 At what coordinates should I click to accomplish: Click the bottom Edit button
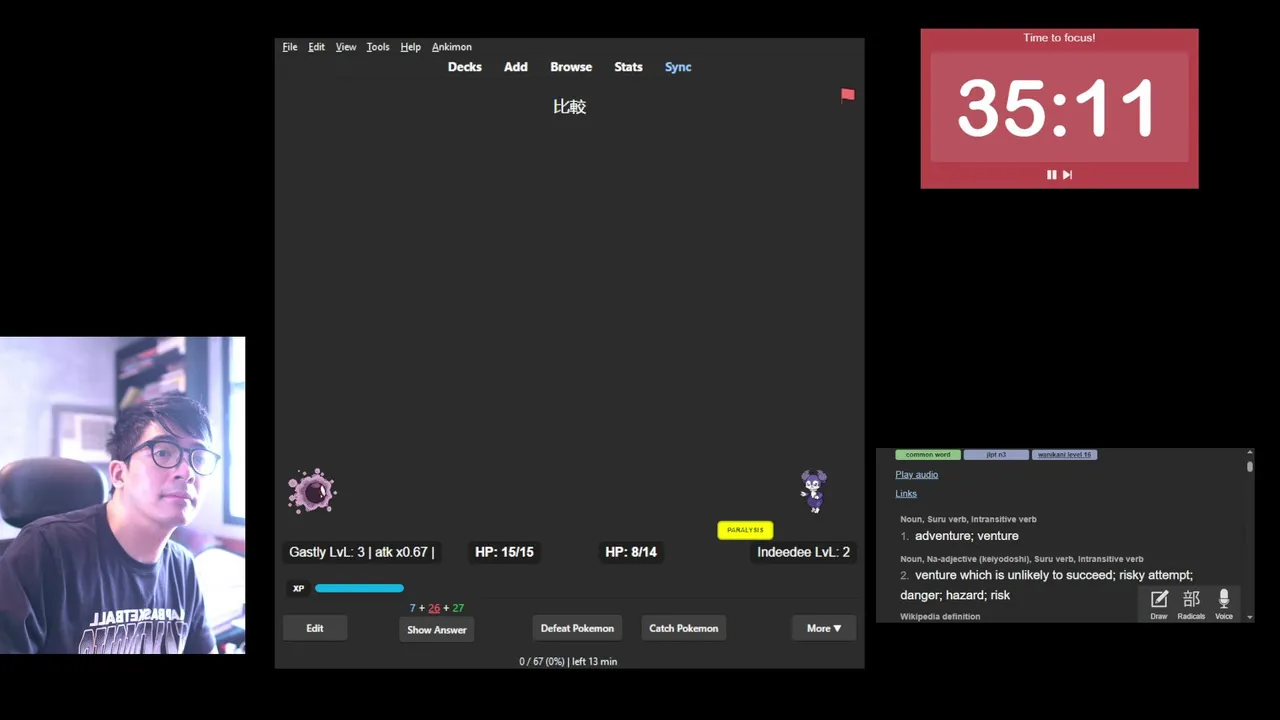coord(315,628)
